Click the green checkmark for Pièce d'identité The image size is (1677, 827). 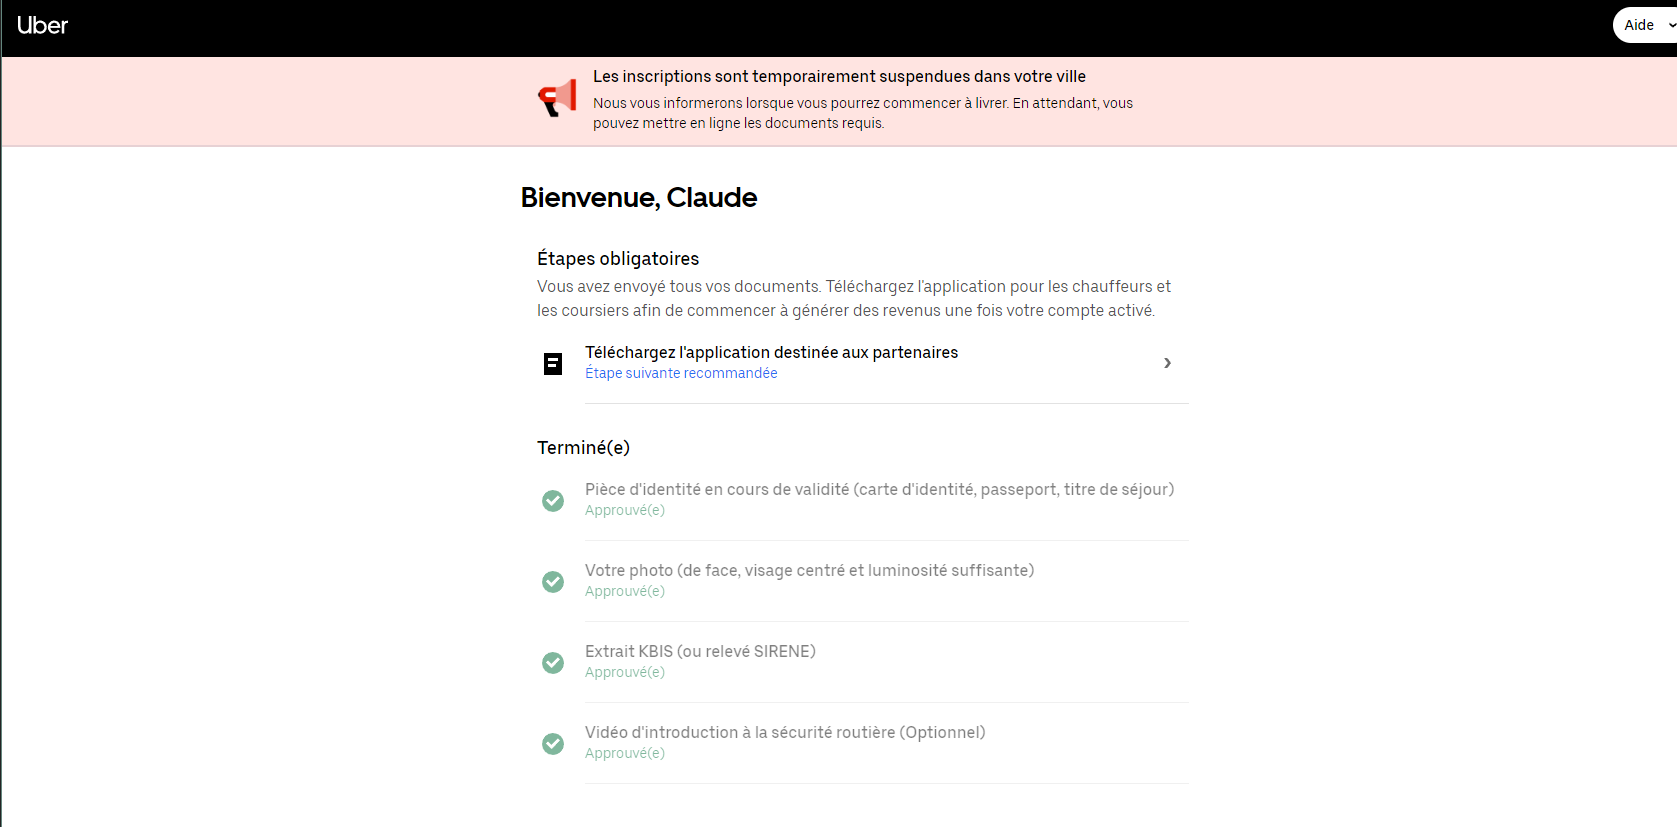pyautogui.click(x=553, y=500)
